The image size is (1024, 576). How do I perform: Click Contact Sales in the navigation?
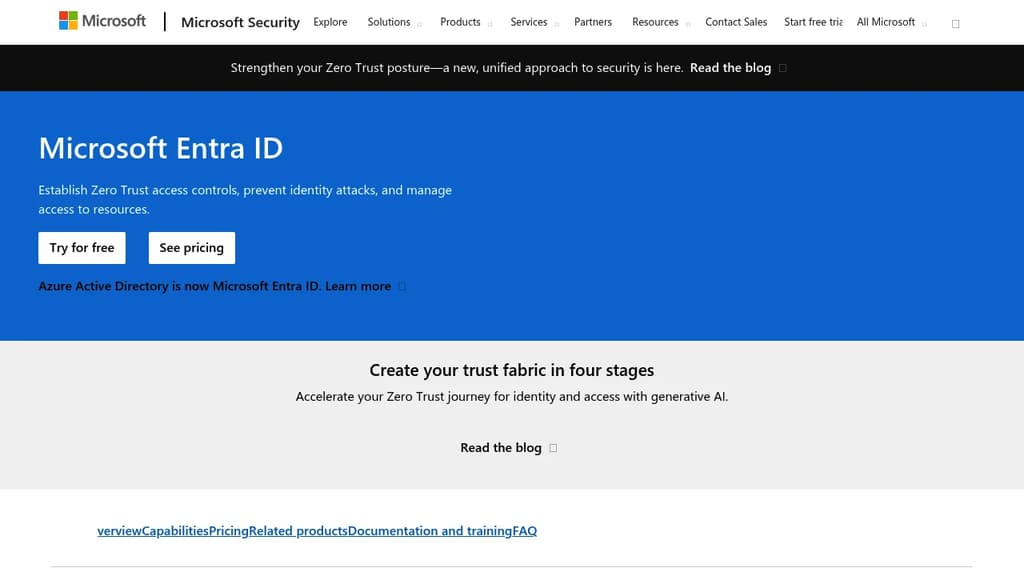coord(736,22)
